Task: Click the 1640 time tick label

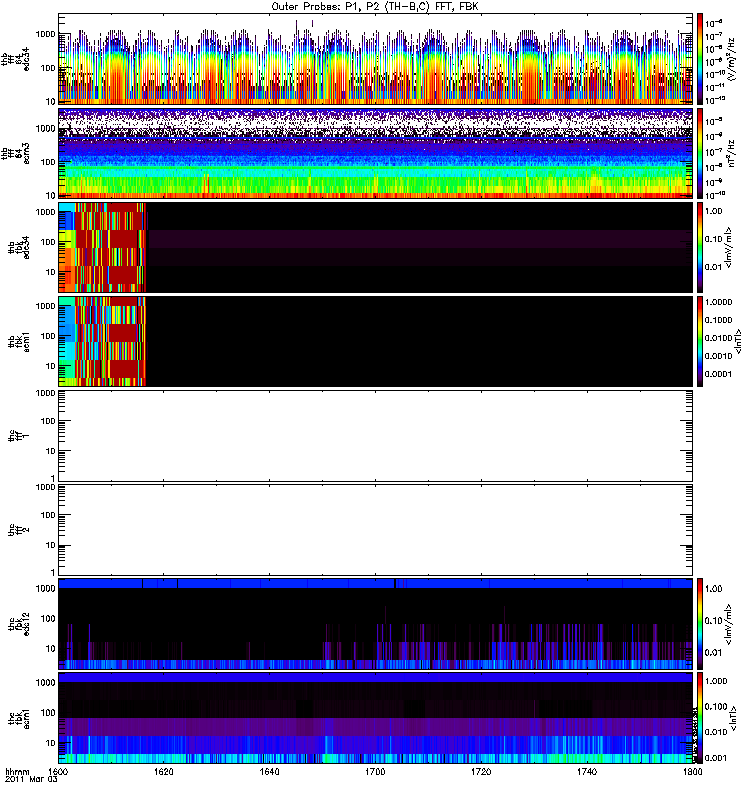Action: pos(269,771)
